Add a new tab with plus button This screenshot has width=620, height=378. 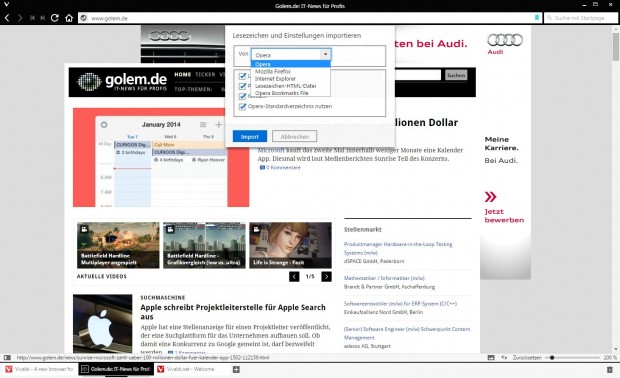coord(236,370)
